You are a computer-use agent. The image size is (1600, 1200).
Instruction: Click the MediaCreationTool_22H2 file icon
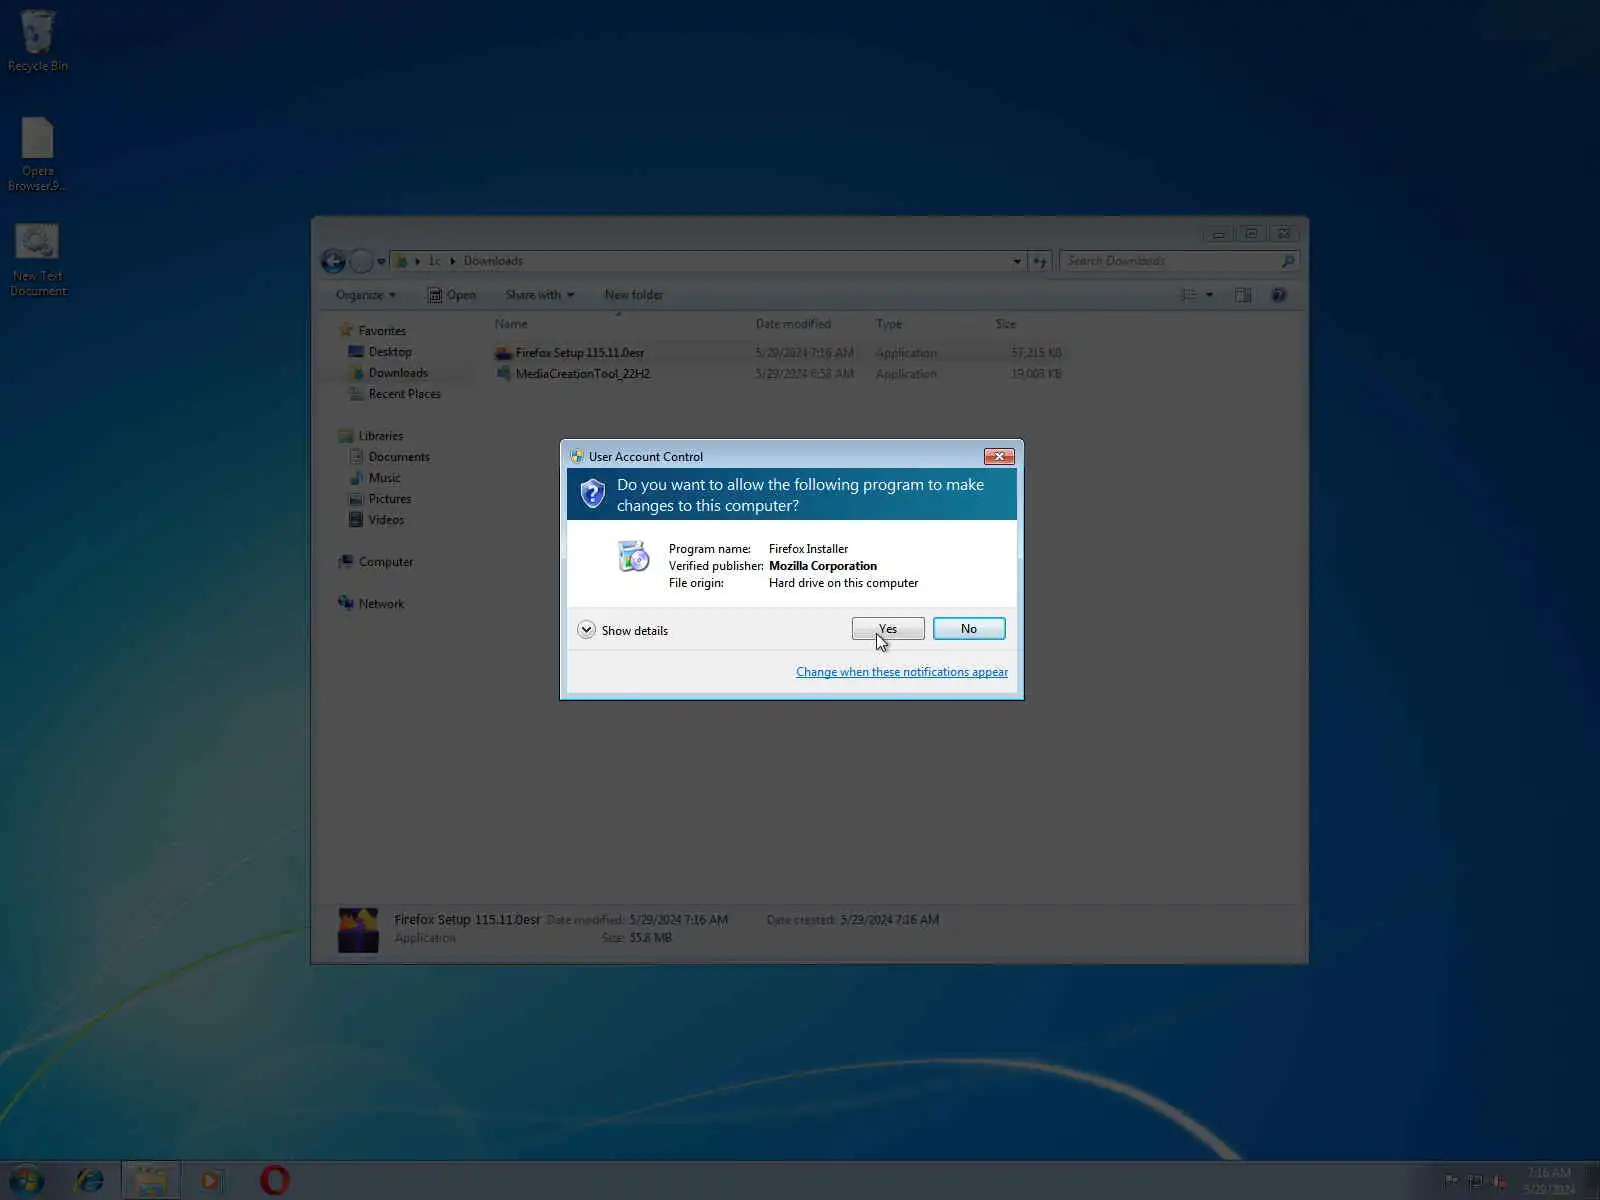pos(504,374)
